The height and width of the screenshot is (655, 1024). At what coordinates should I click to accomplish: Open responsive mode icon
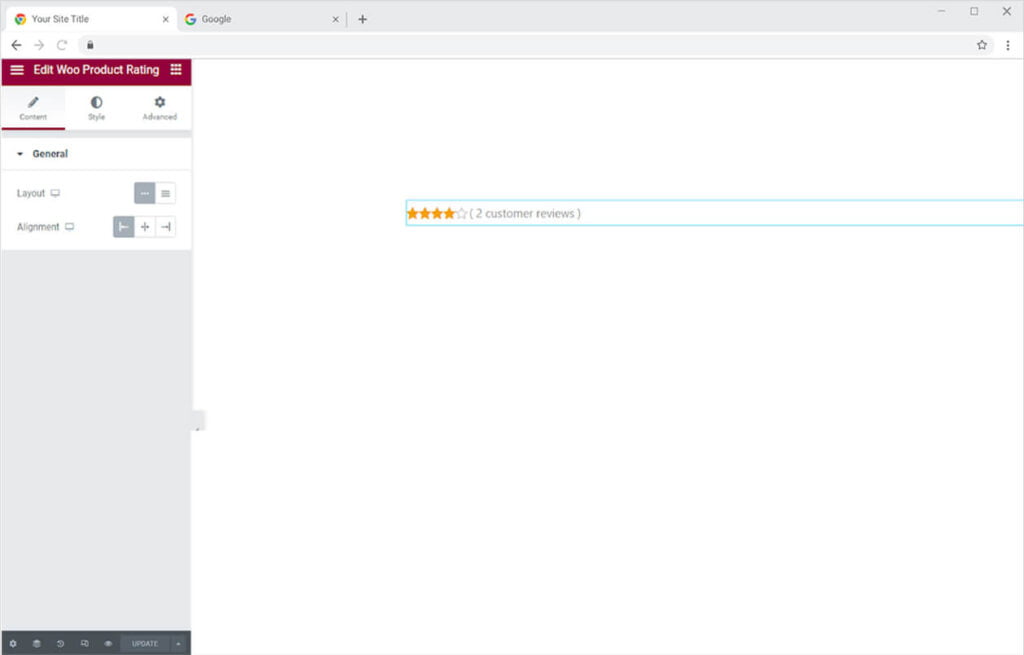coord(85,643)
